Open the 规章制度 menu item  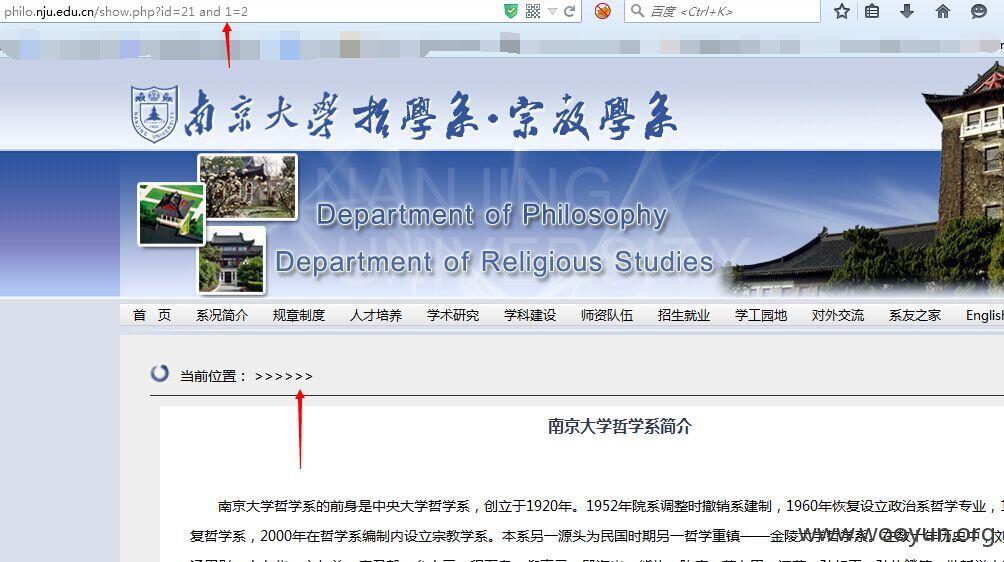298,315
